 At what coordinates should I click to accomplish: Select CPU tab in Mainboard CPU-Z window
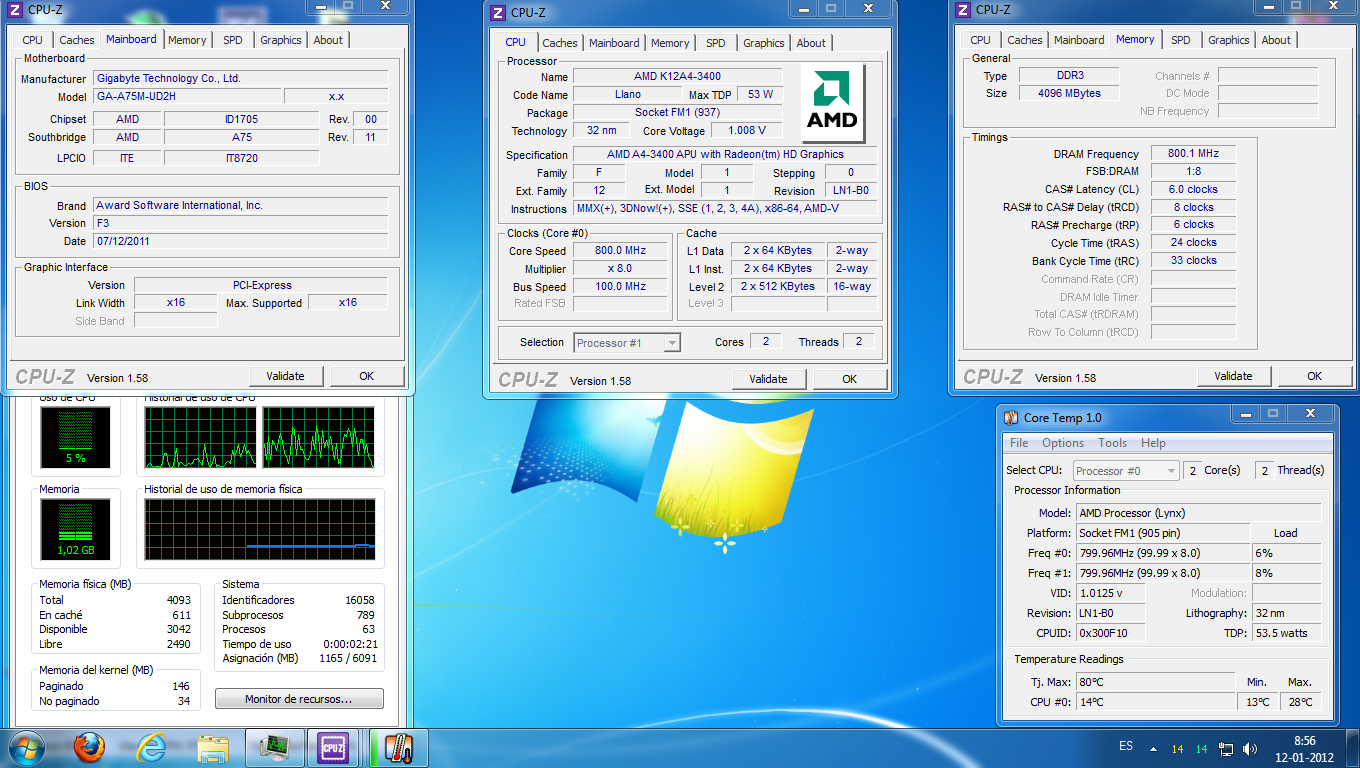pyautogui.click(x=33, y=40)
